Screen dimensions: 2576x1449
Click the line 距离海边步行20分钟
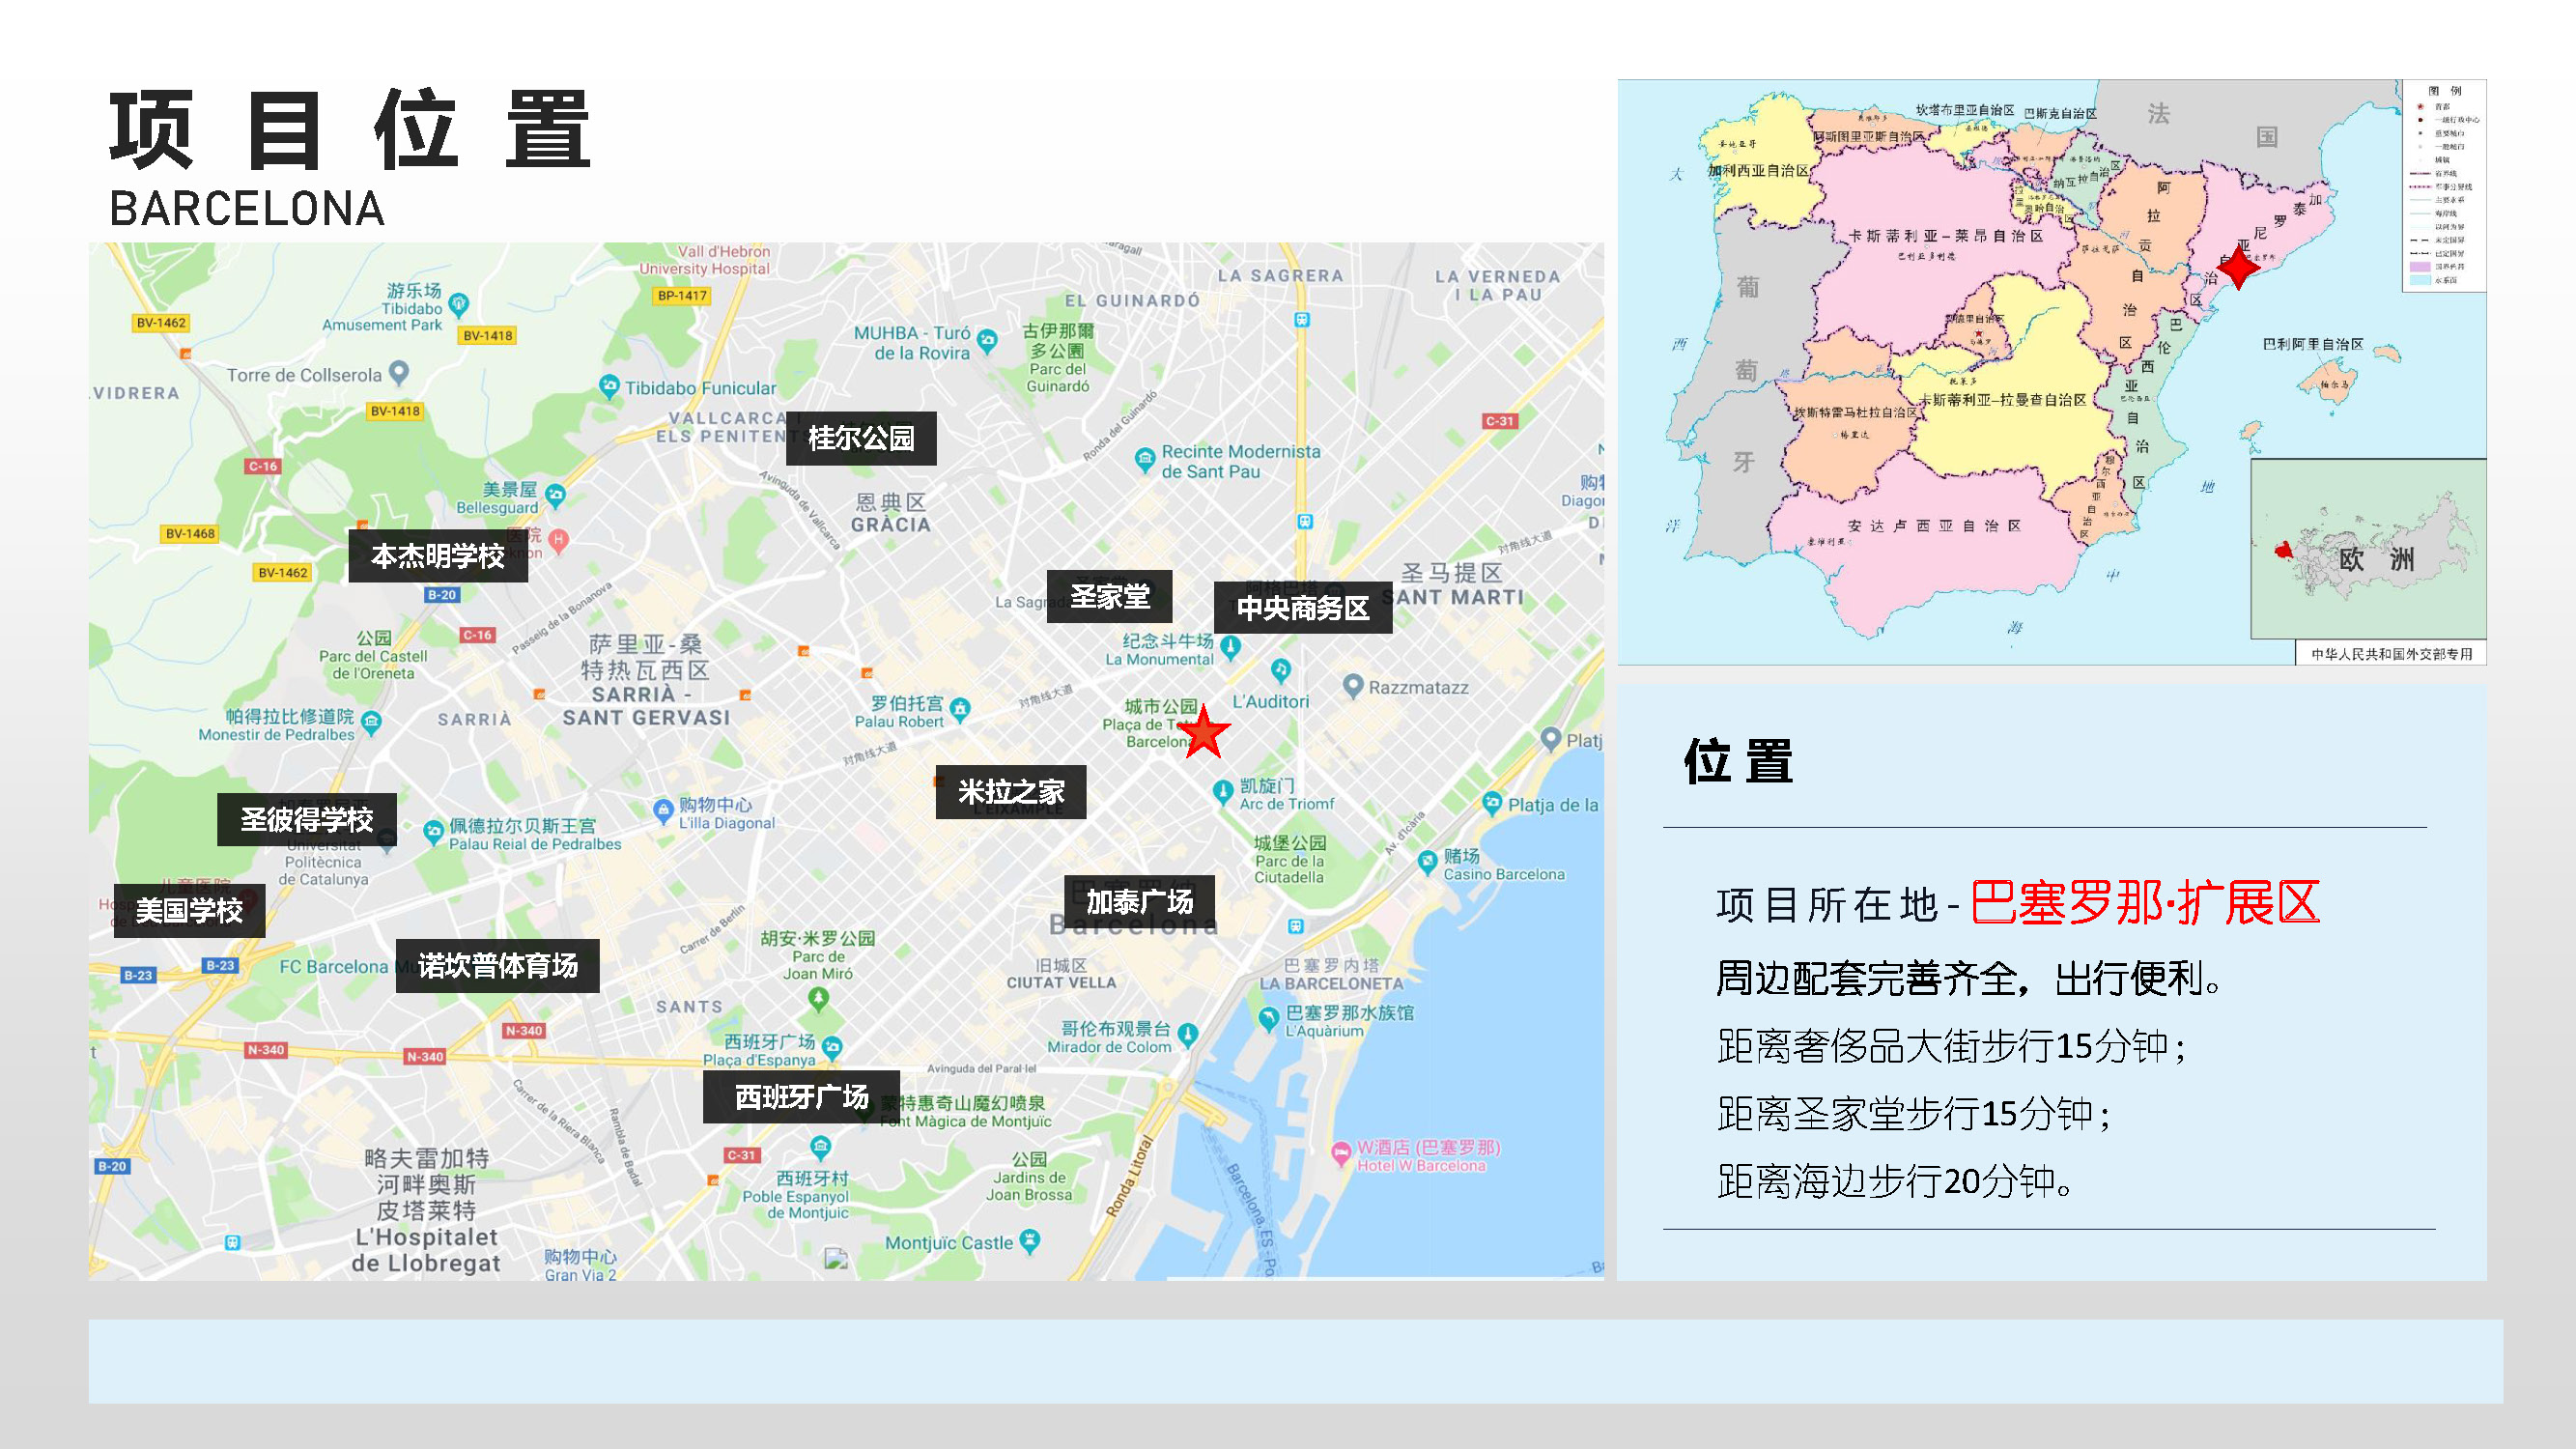coord(1896,1181)
